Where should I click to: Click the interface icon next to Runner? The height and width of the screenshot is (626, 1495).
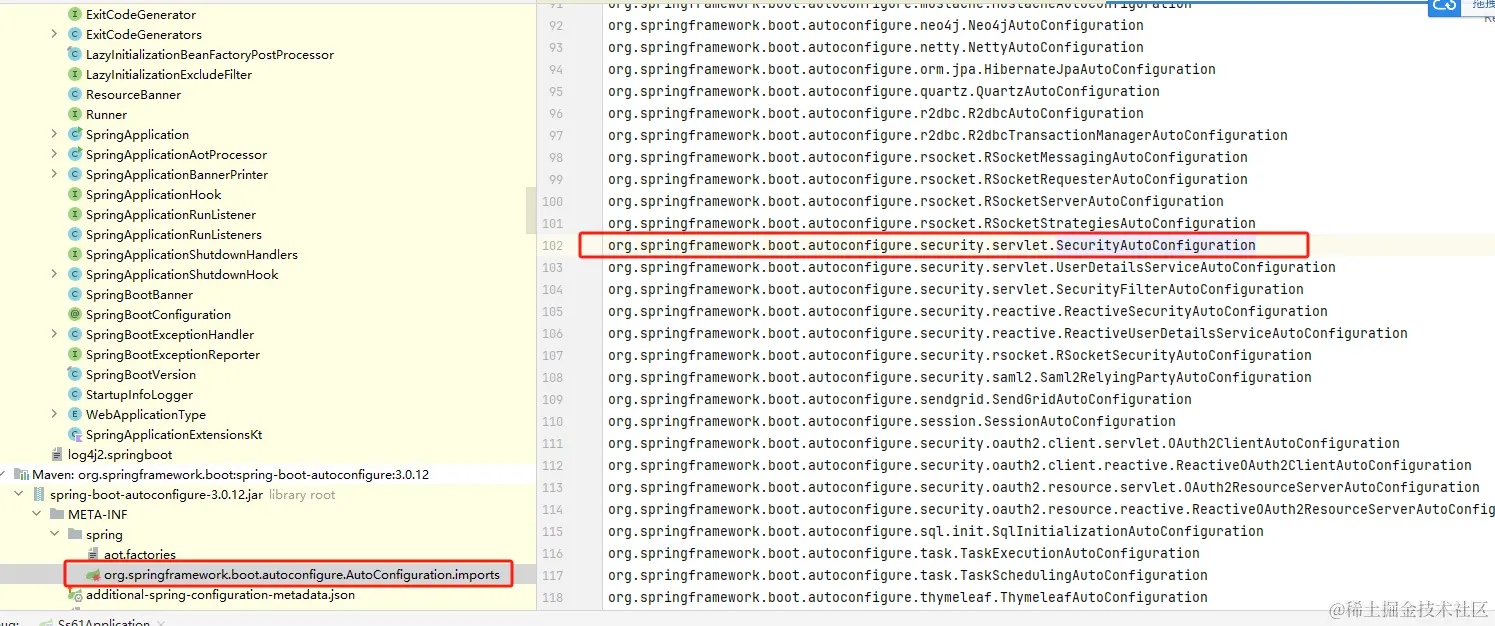pos(74,115)
